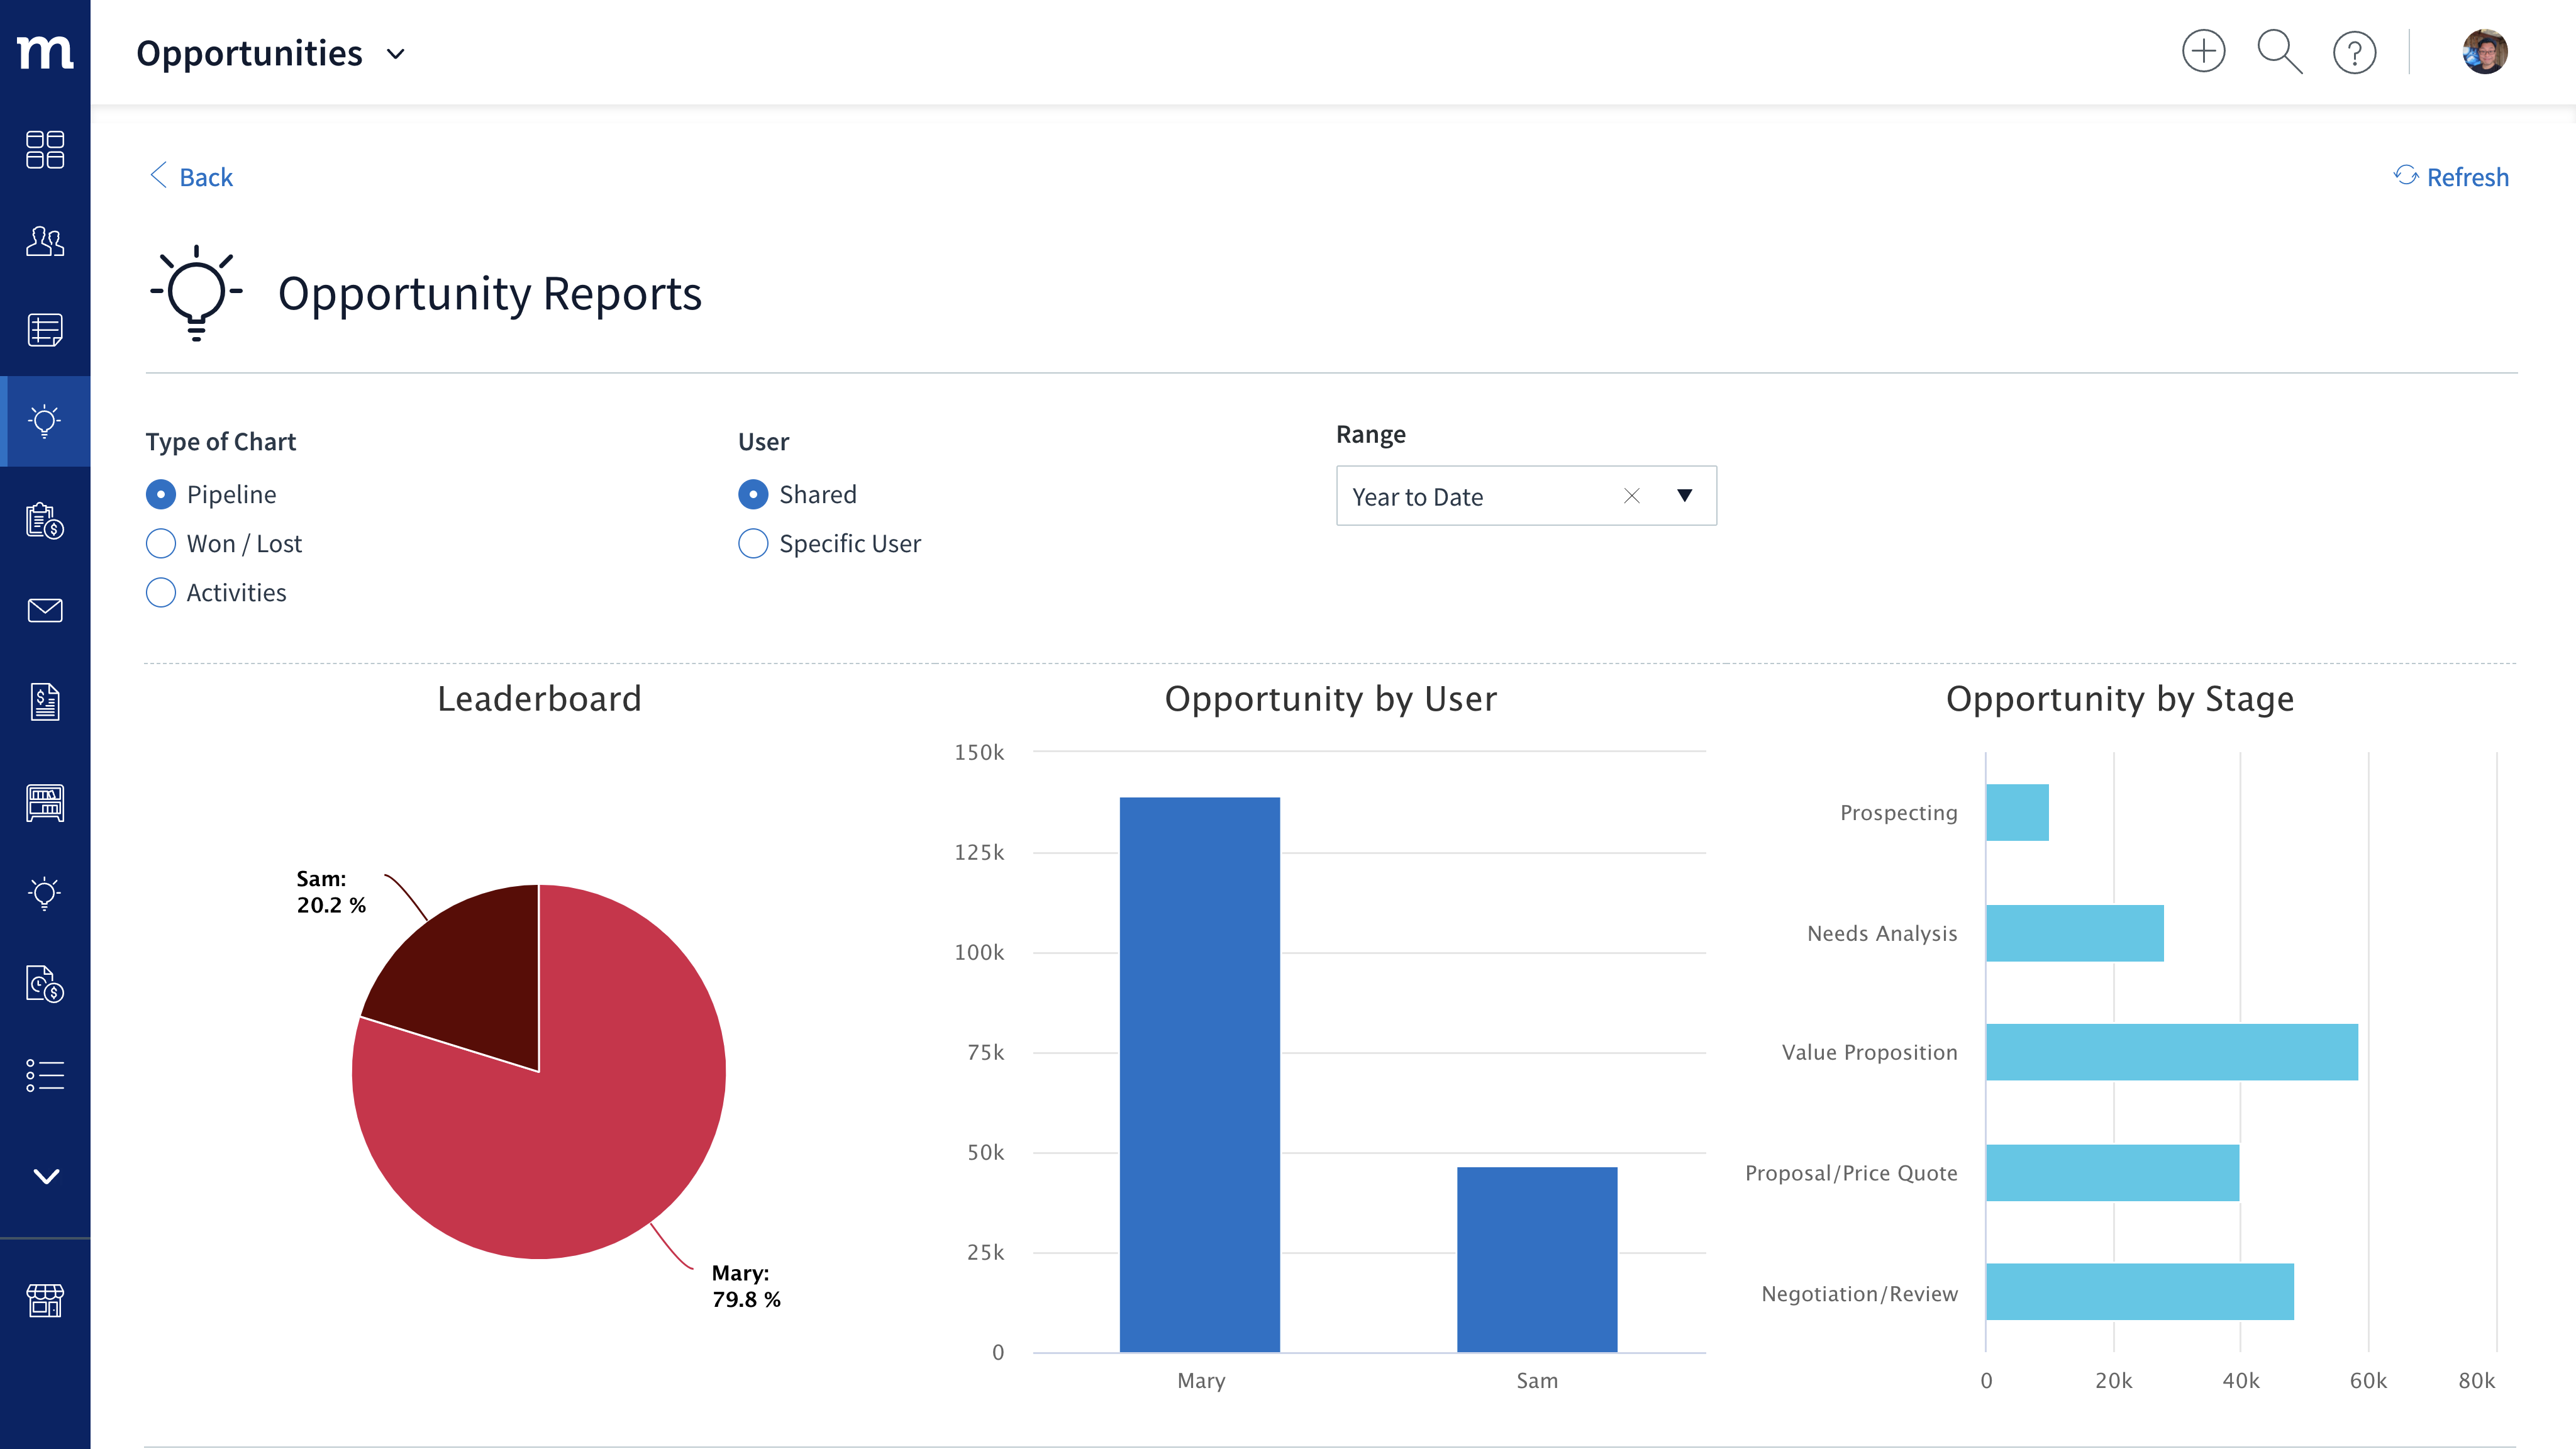Open the contacts people icon in sidebar
The height and width of the screenshot is (1449, 2576).
pyautogui.click(x=45, y=241)
